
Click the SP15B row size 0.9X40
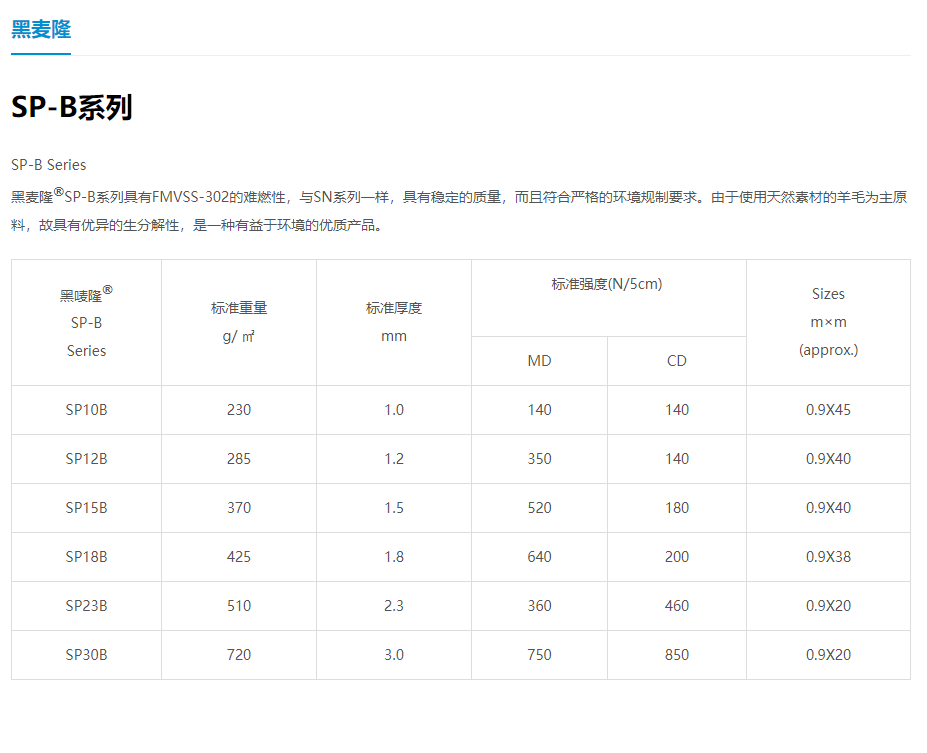coord(828,508)
